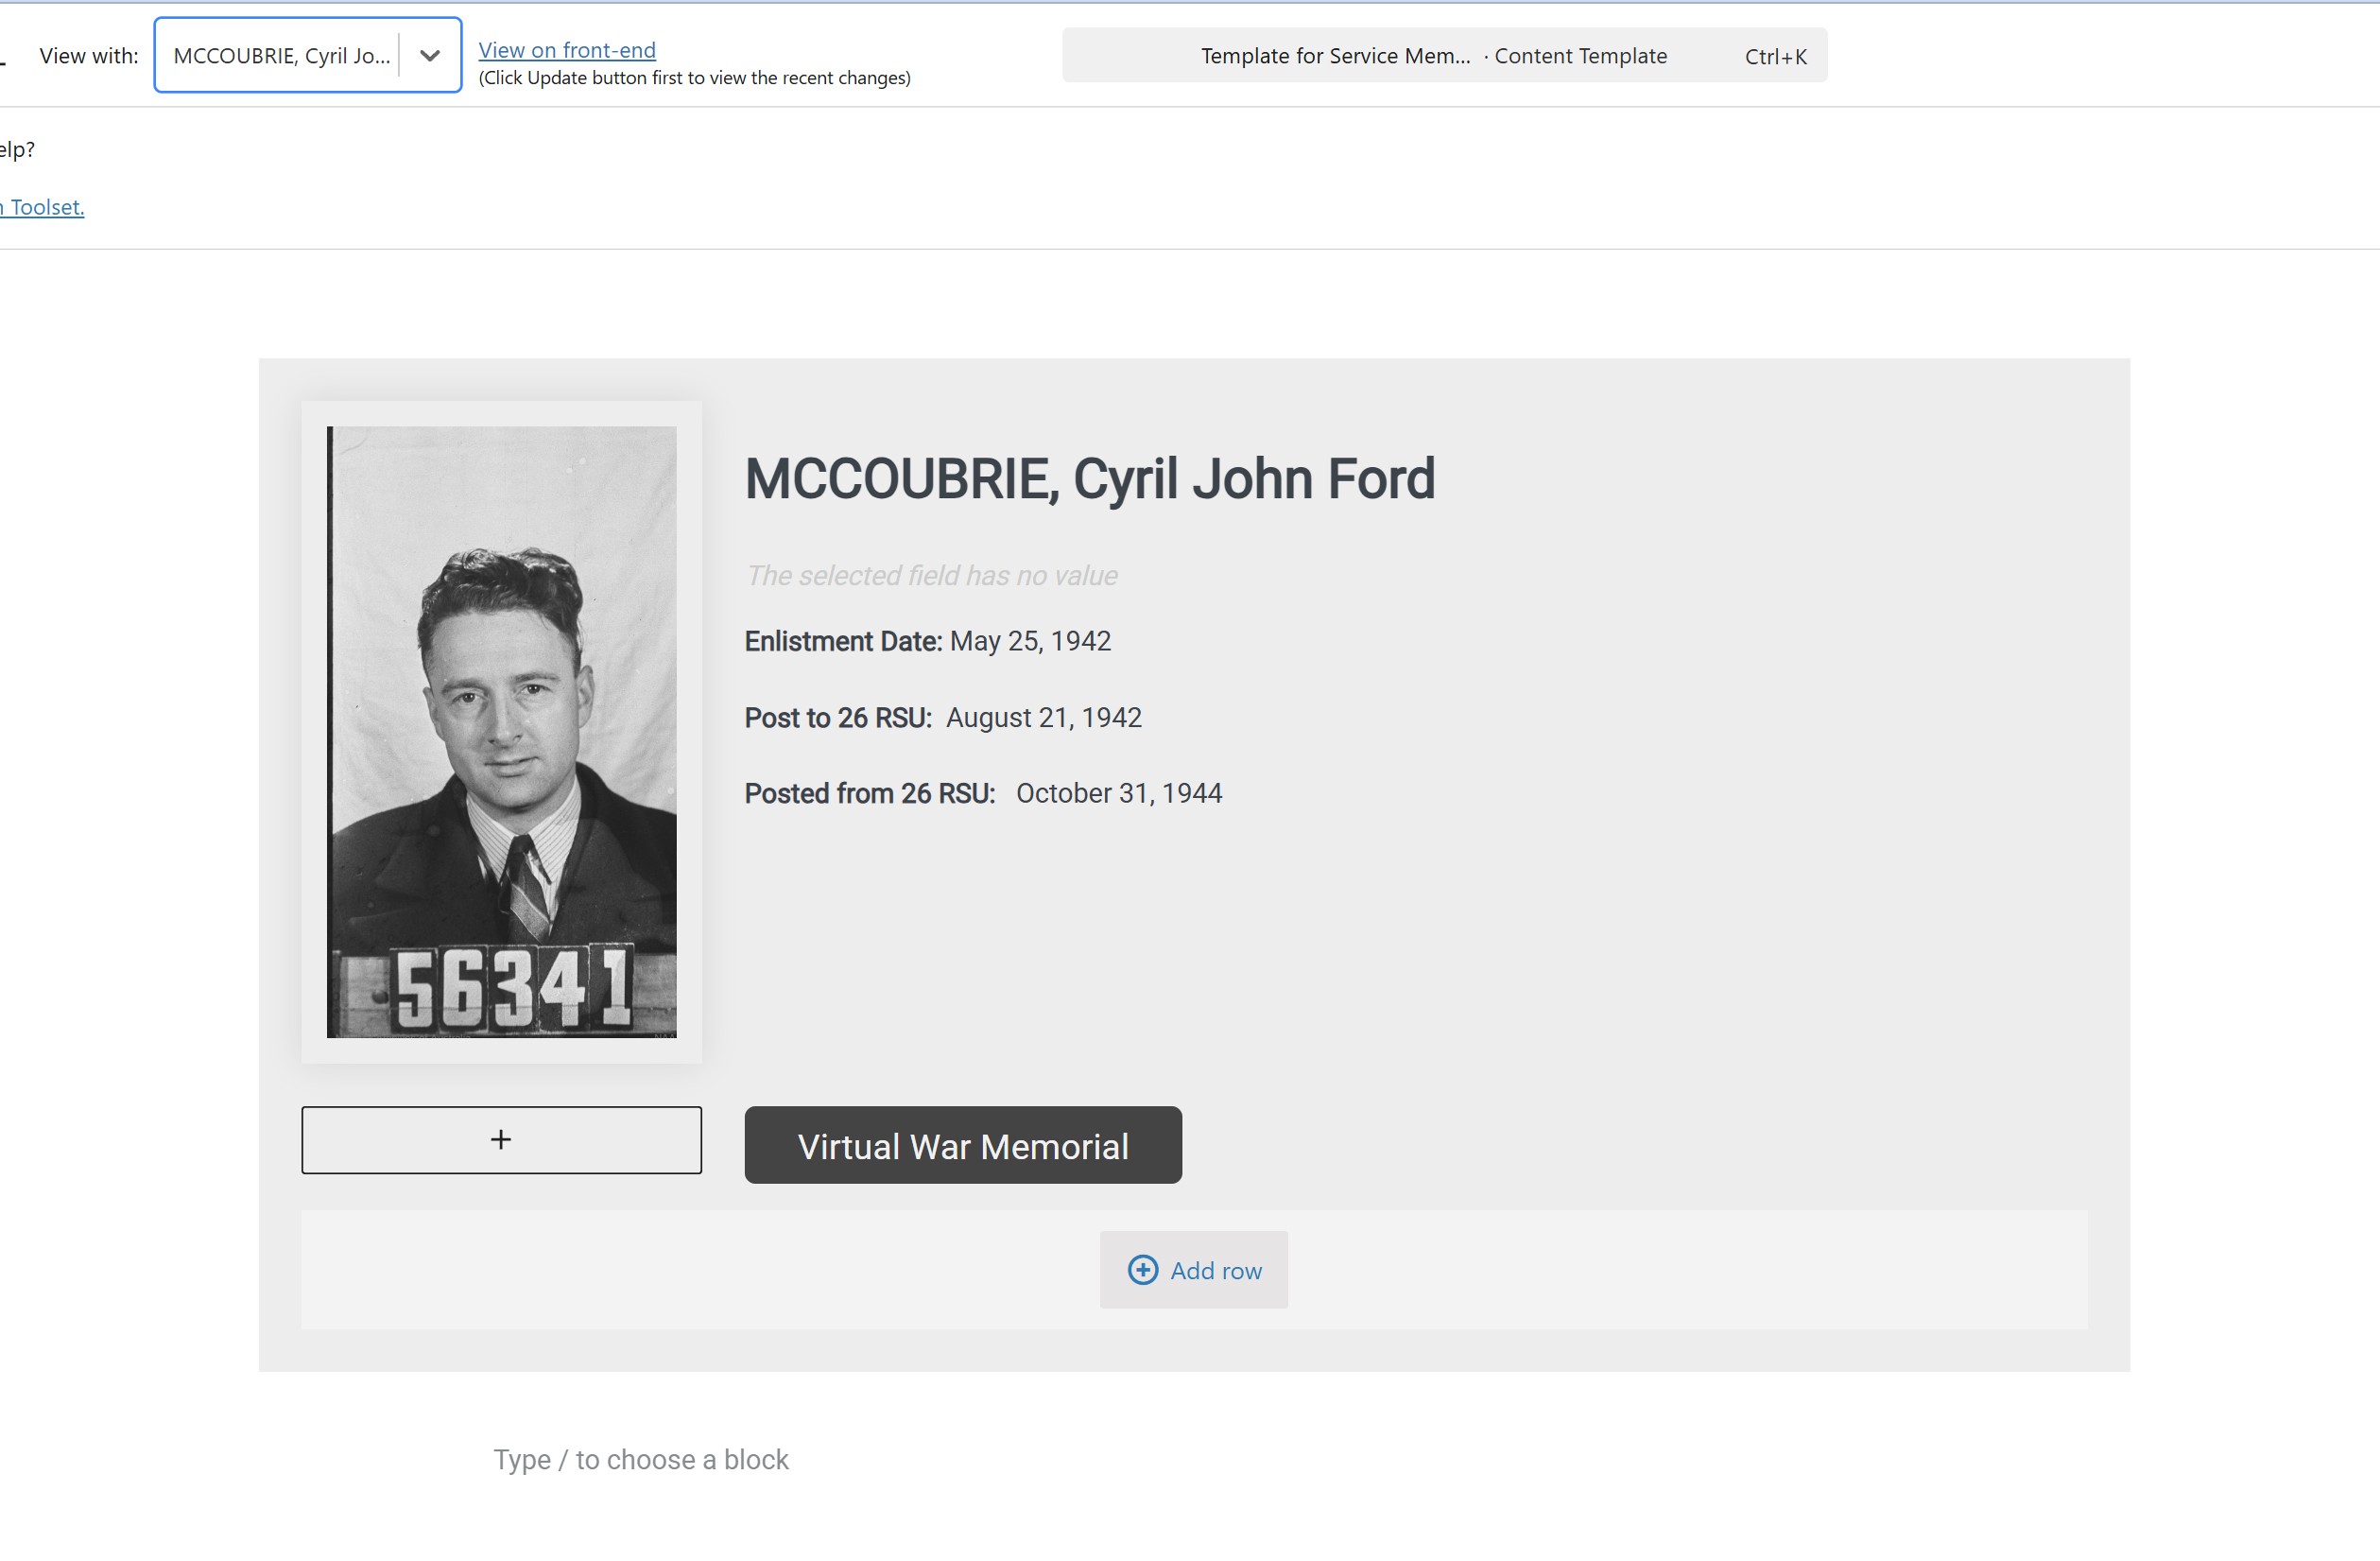Image resolution: width=2380 pixels, height=1561 pixels.
Task: Click the Posted from 26 RSU label
Action: (869, 793)
